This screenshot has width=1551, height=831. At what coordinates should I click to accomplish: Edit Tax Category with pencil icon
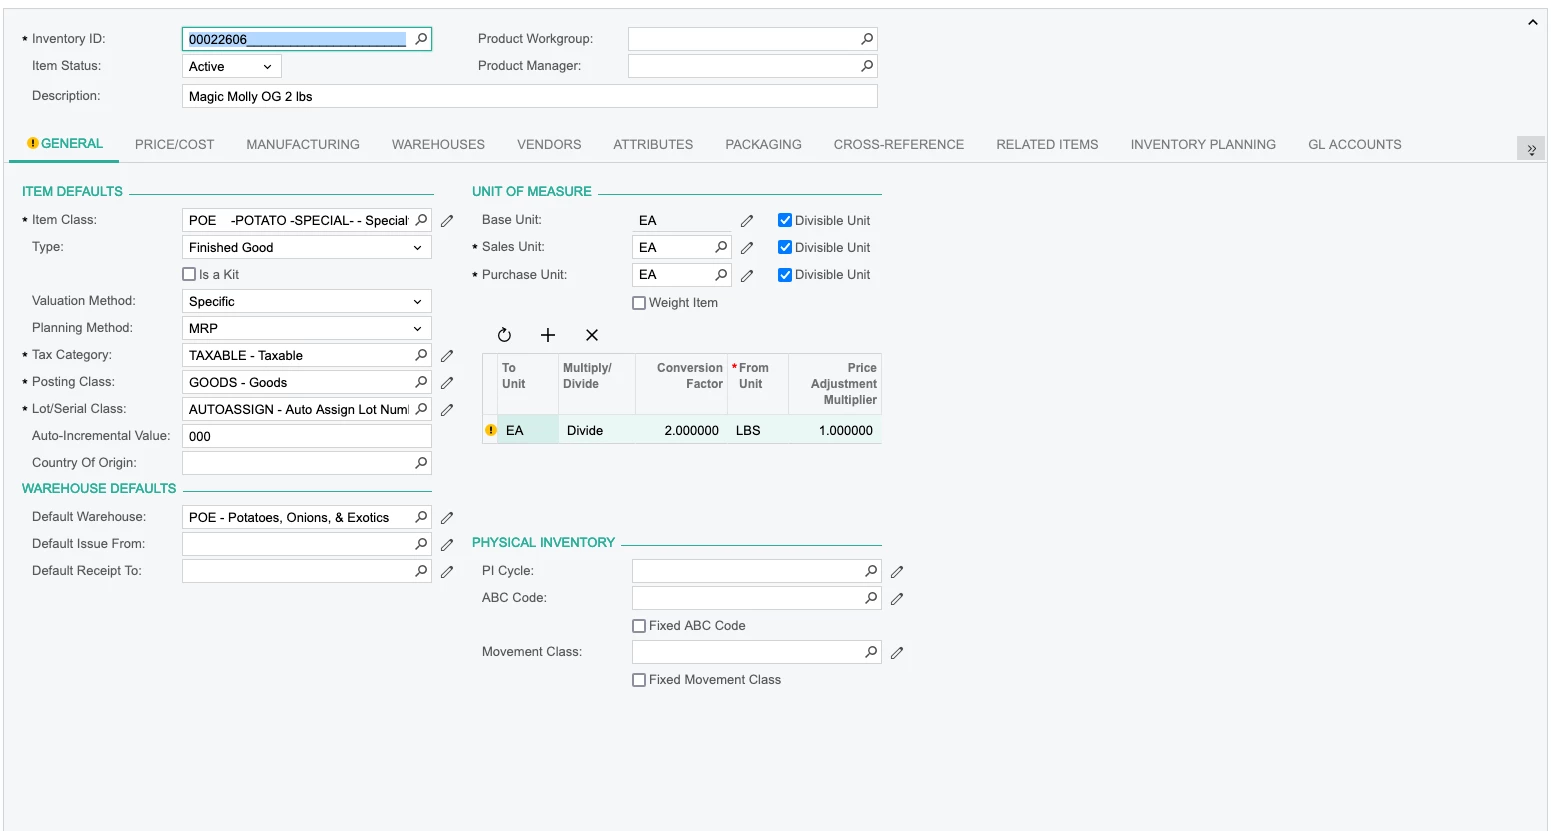point(447,356)
